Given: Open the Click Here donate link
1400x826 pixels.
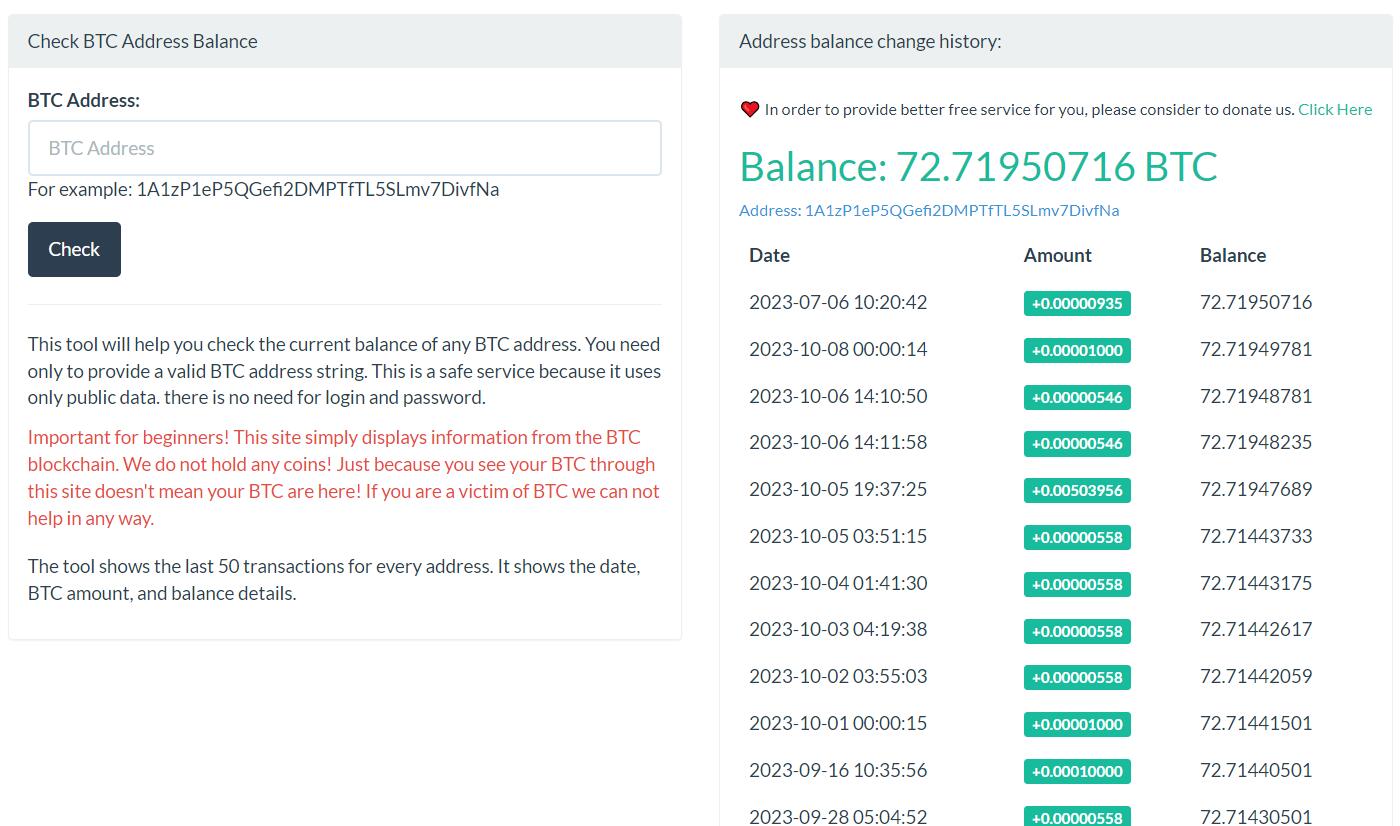Looking at the screenshot, I should point(1335,109).
